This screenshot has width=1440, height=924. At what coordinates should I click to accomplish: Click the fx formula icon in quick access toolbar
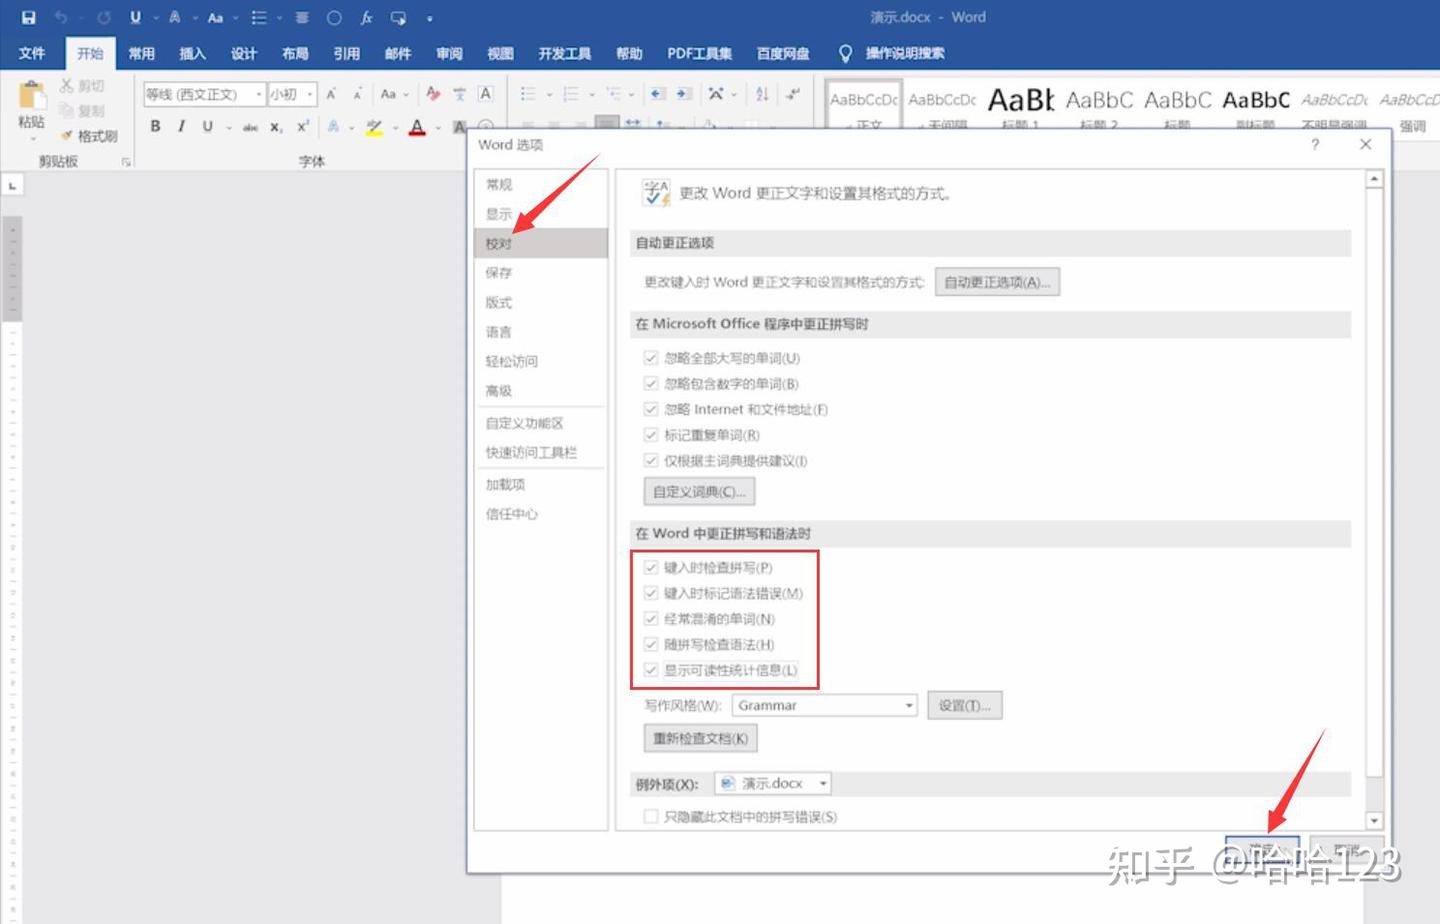click(366, 17)
